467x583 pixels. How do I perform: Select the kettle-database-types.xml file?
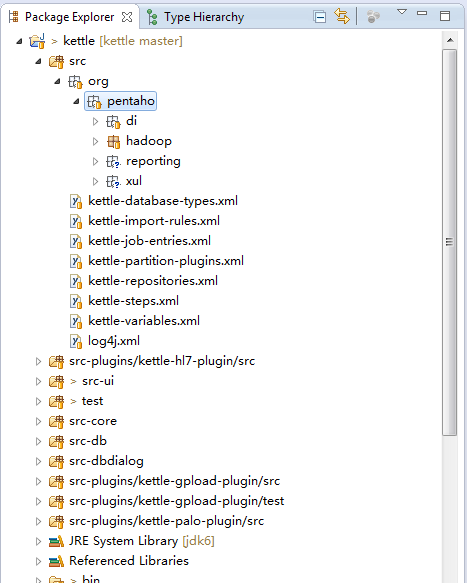pyautogui.click(x=163, y=201)
